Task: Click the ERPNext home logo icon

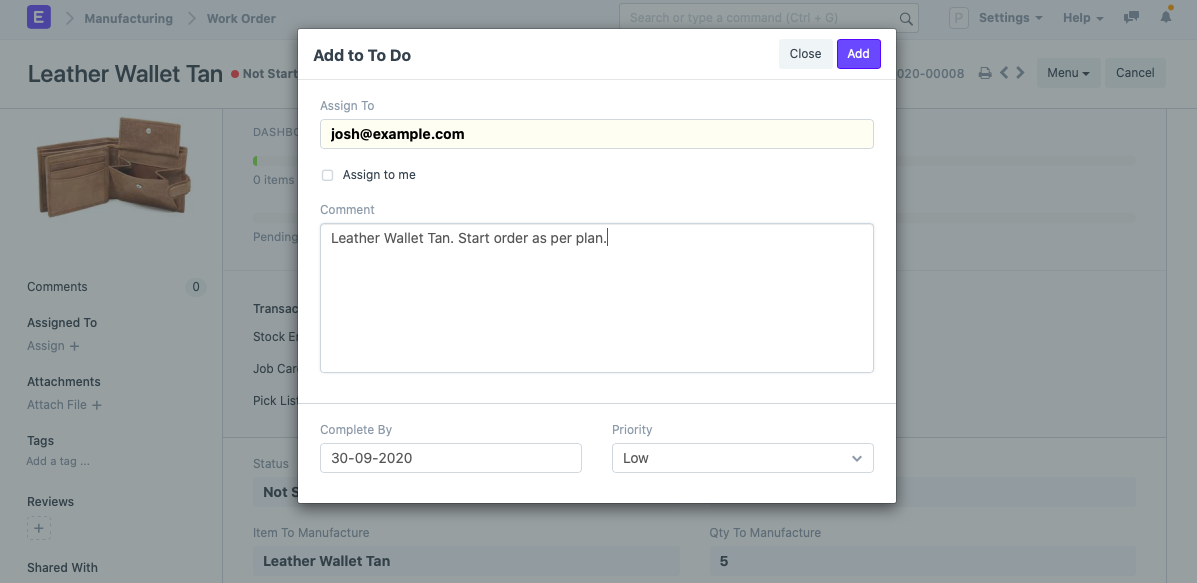Action: coord(39,17)
